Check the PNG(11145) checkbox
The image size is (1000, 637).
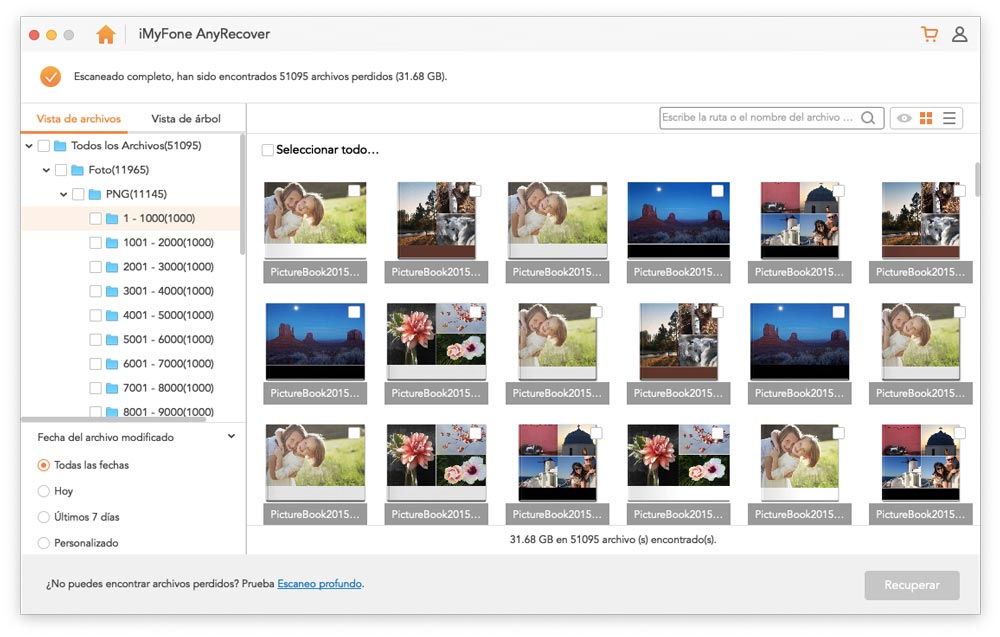(x=78, y=194)
